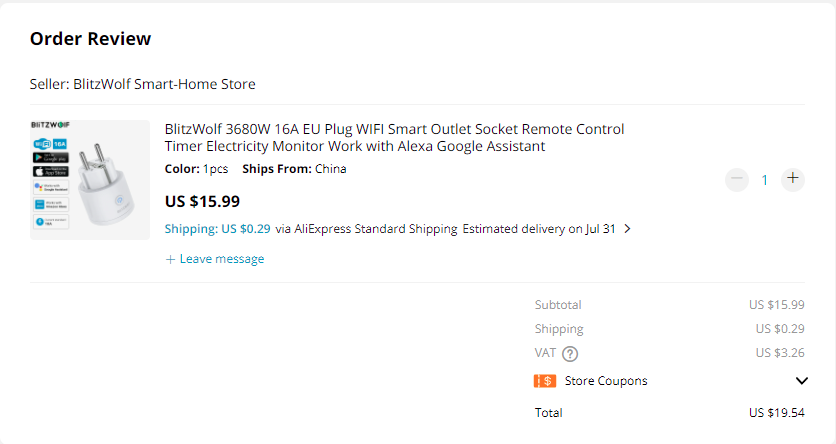Click the US $3.26 VAT amount
Screen dimensions: 836x444
coord(780,353)
